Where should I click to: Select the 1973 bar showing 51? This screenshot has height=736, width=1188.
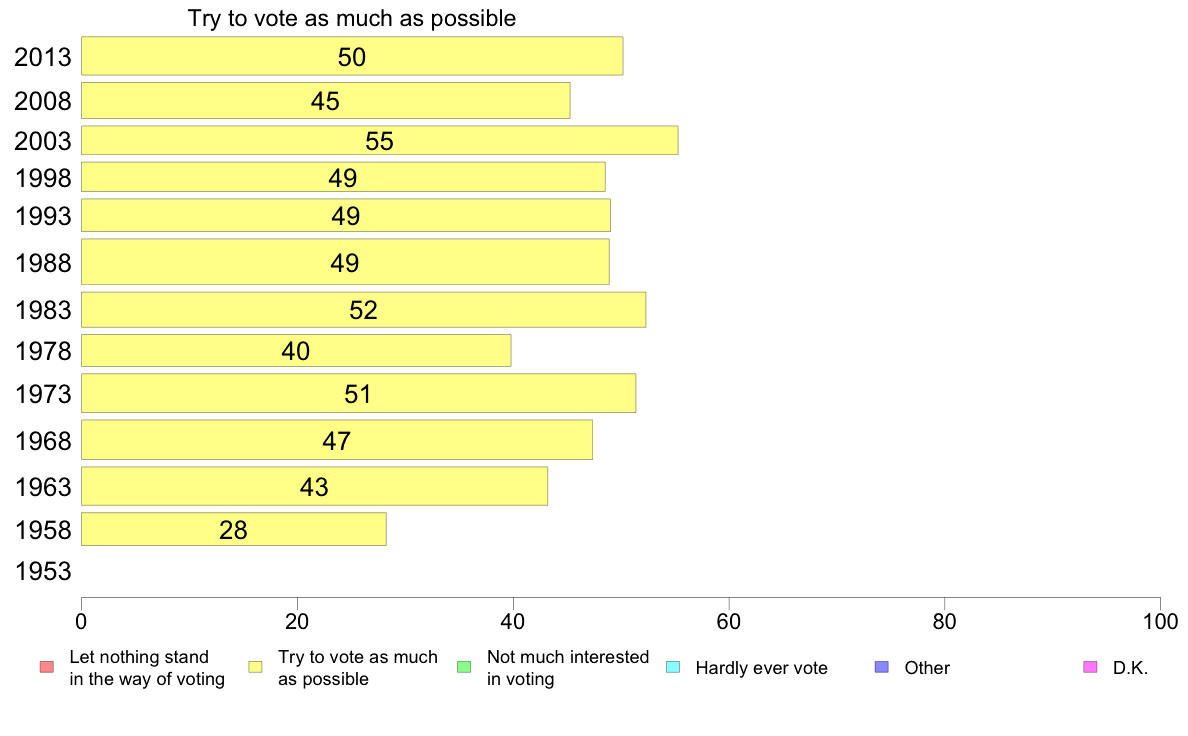tap(358, 393)
